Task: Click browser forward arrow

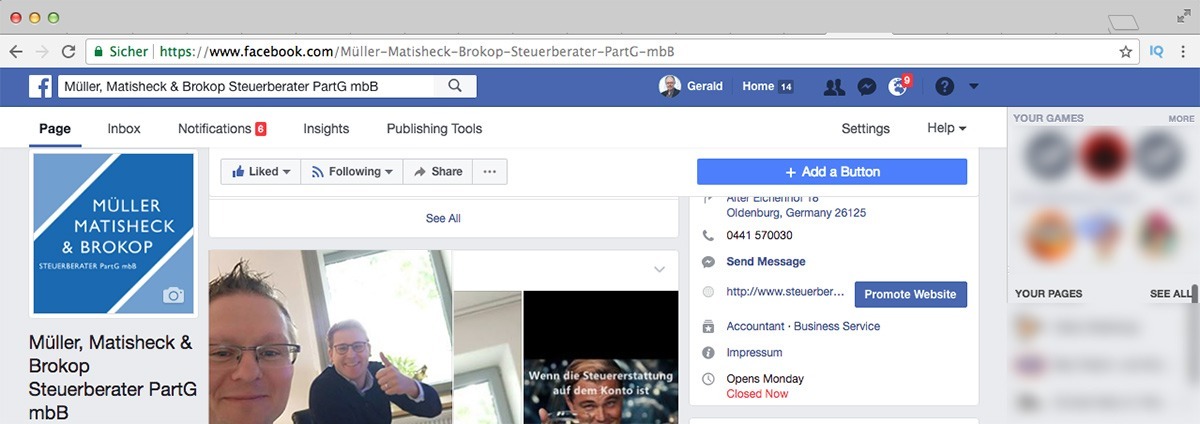Action: (x=42, y=51)
